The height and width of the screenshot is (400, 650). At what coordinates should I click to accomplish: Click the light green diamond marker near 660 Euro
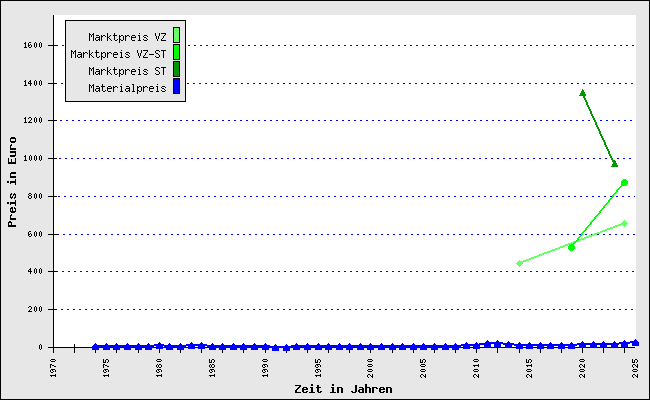click(x=625, y=223)
